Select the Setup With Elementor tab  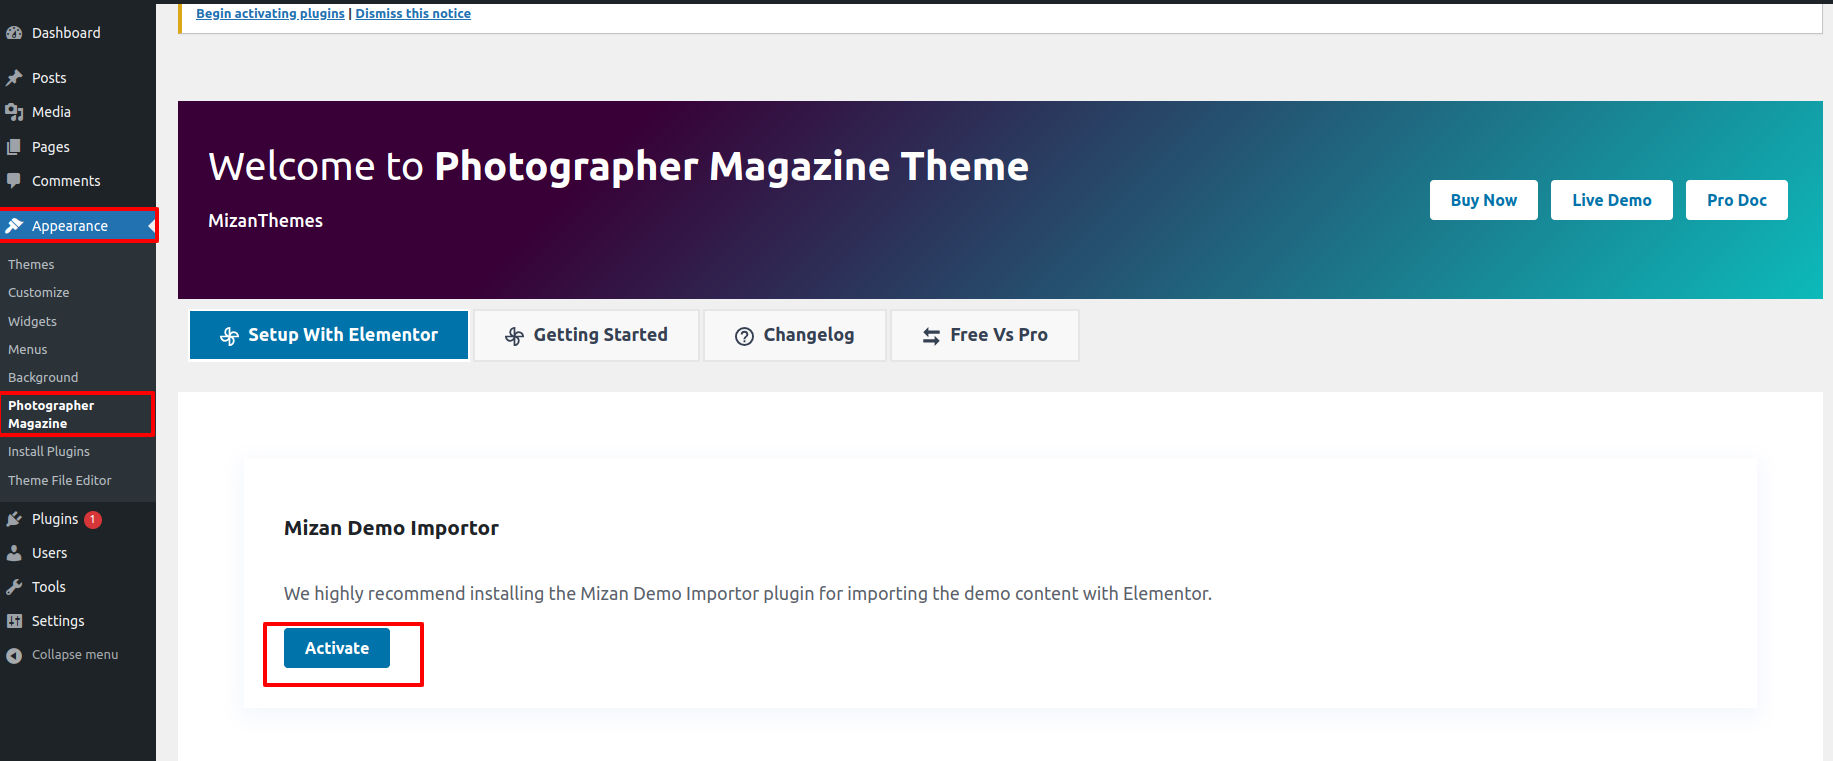[329, 335]
